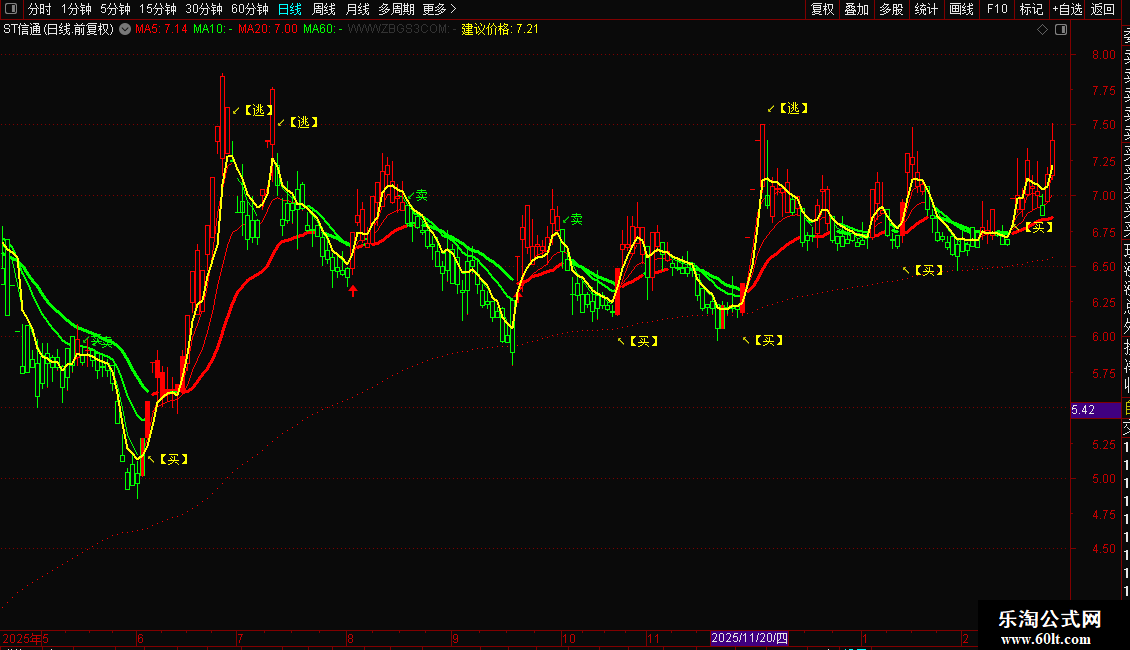Click the diamond icon near chart corner
The image size is (1130, 650).
tap(1042, 30)
